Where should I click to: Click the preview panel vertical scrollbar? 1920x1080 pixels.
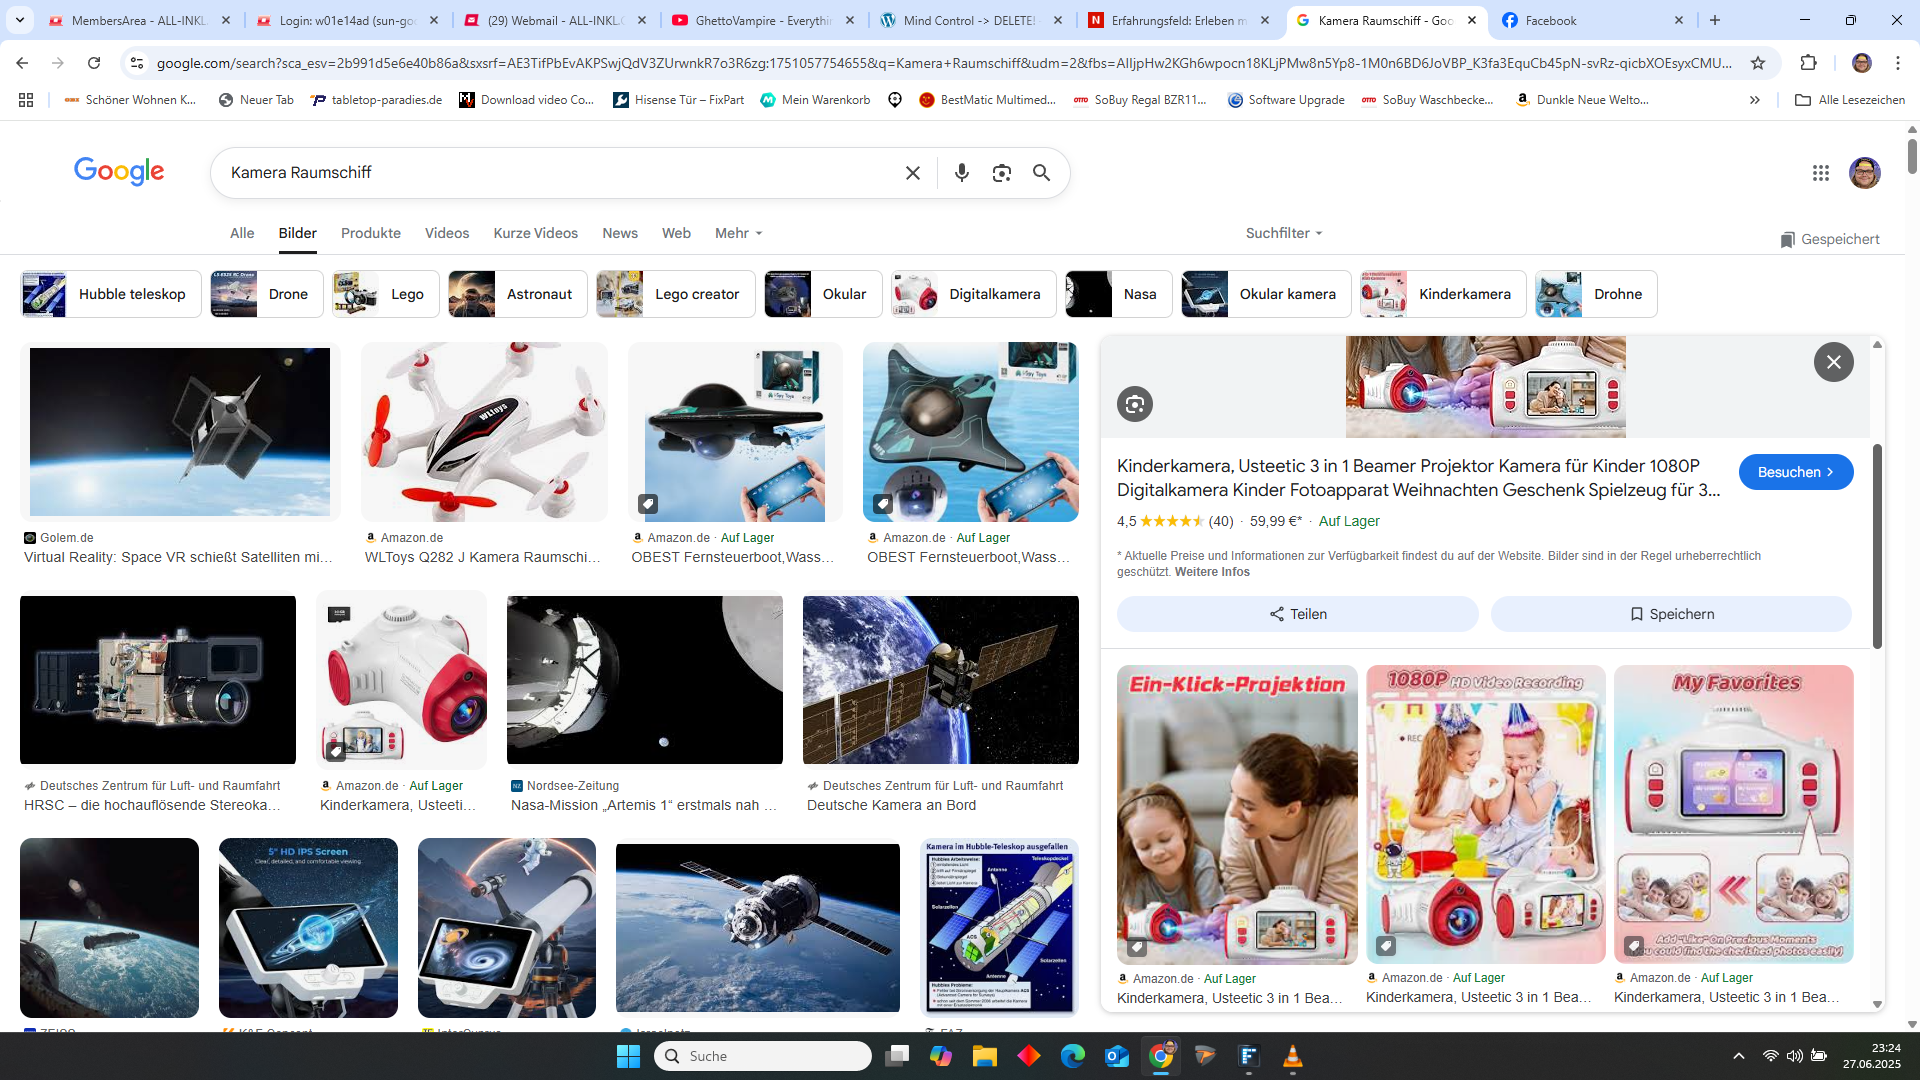(x=1877, y=546)
